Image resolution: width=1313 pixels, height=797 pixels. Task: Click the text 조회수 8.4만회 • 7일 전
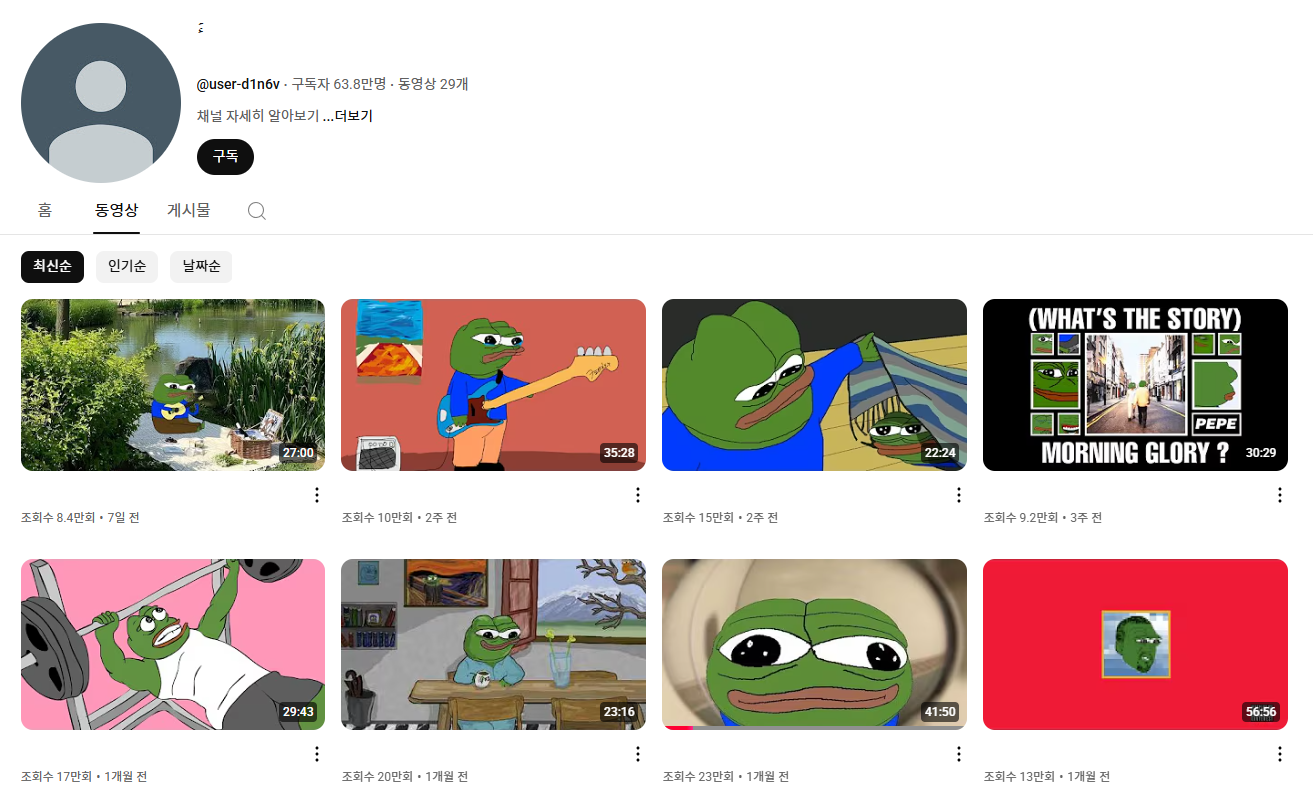[80, 518]
